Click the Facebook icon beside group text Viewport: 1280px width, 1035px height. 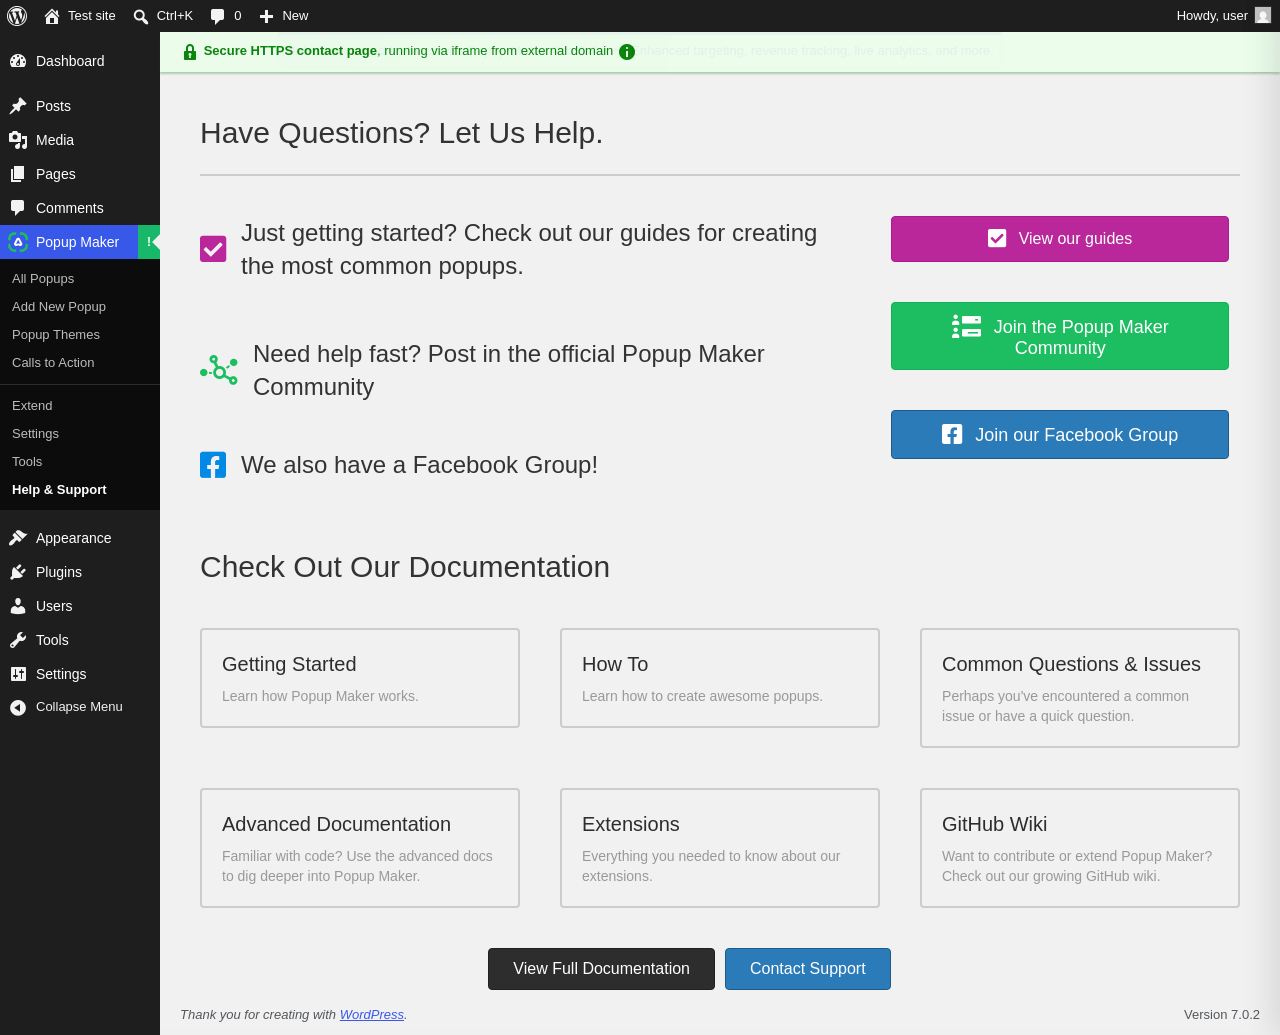click(x=213, y=465)
